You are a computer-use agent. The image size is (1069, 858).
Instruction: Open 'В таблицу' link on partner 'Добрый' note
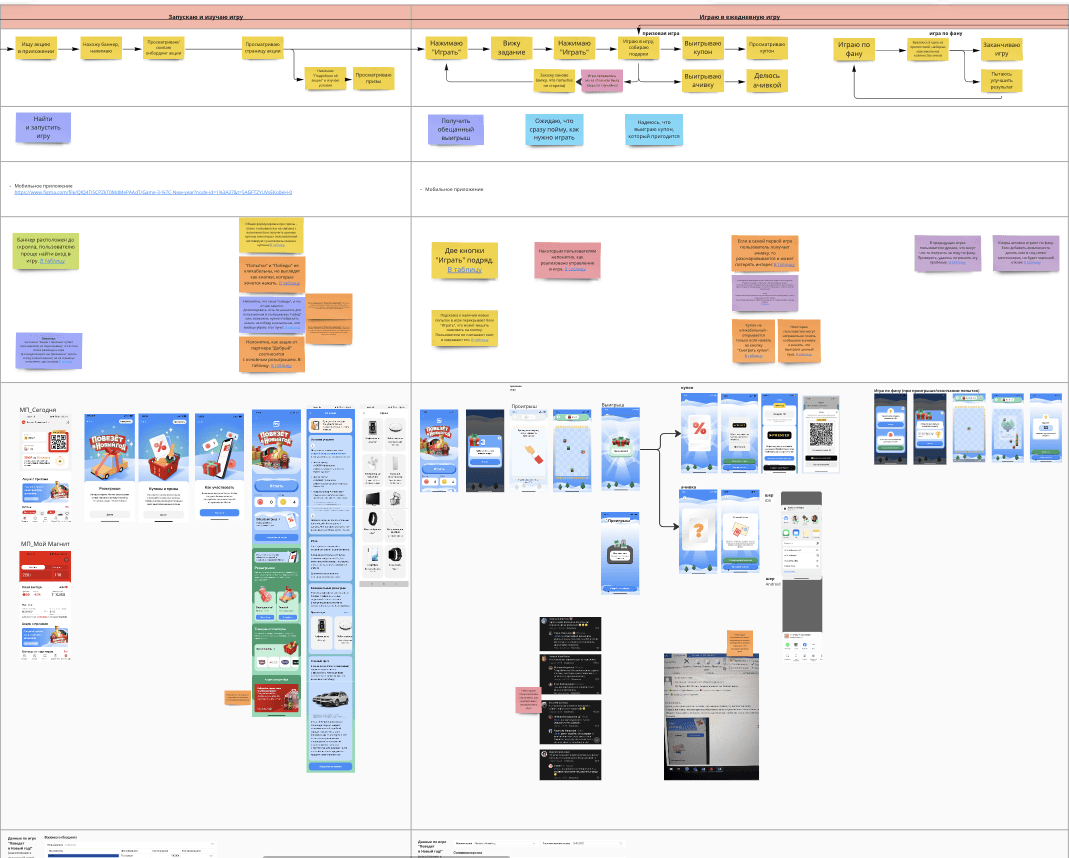[281, 366]
